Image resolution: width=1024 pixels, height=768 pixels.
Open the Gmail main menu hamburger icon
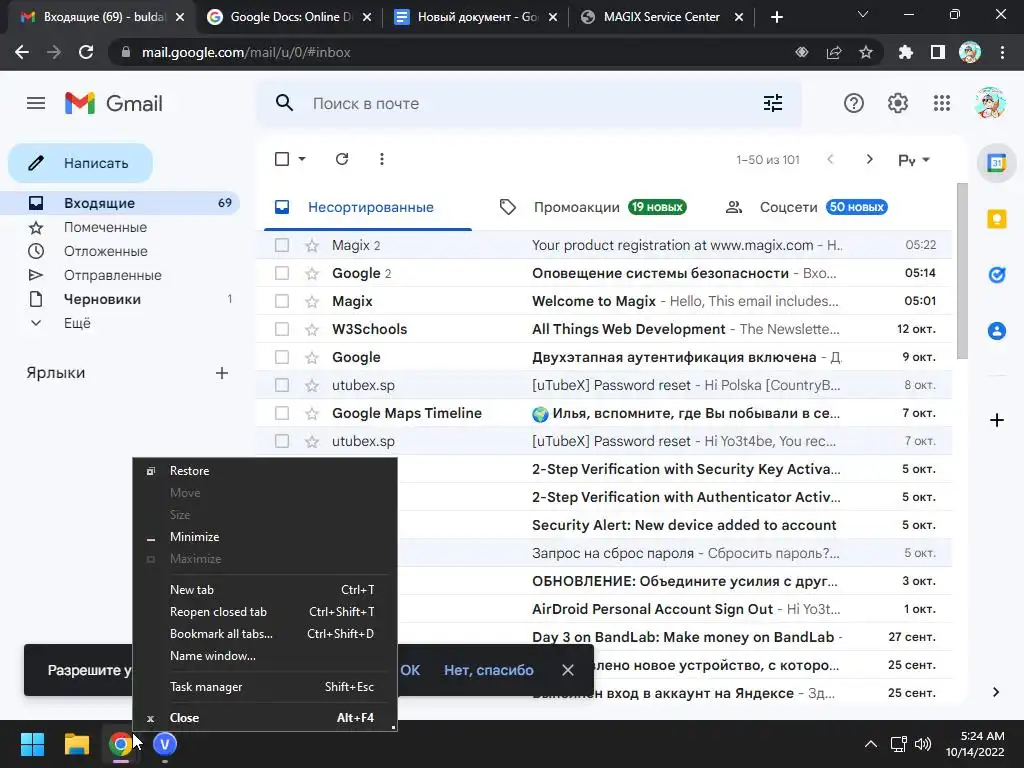(36, 103)
